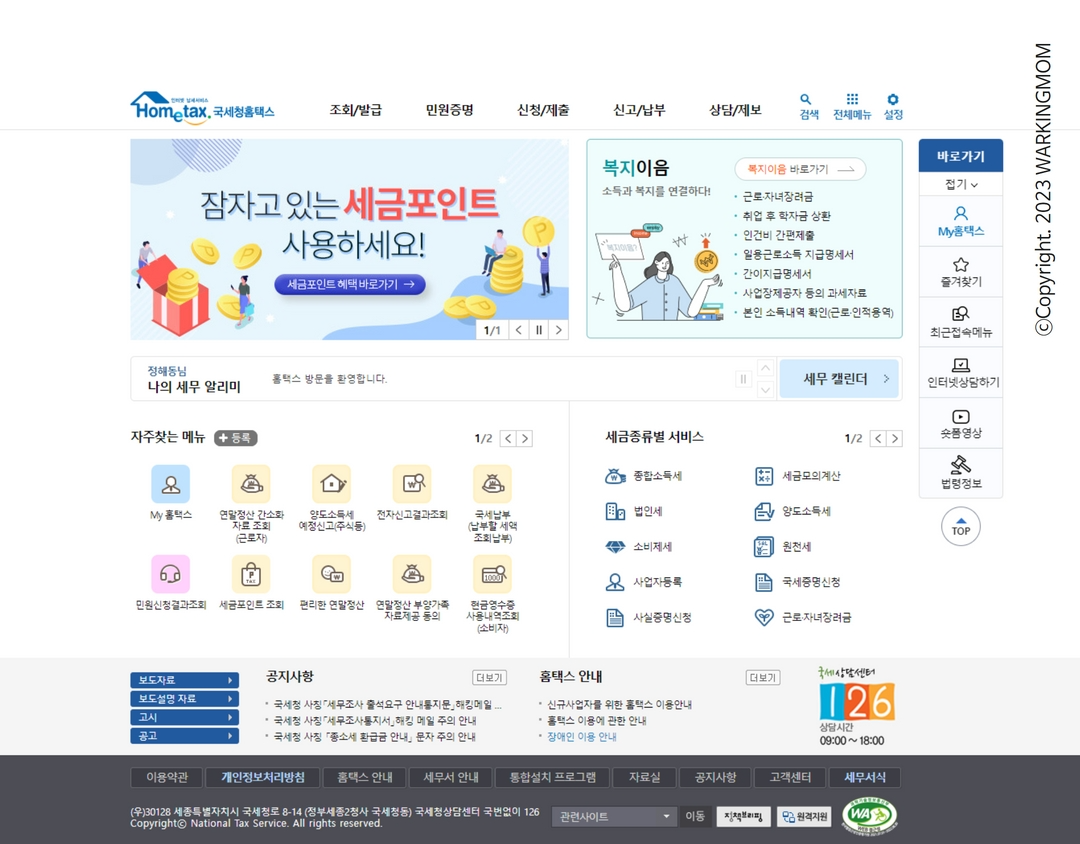Open 편리한 연말정산 icon
This screenshot has width=1080, height=844.
coord(332,574)
